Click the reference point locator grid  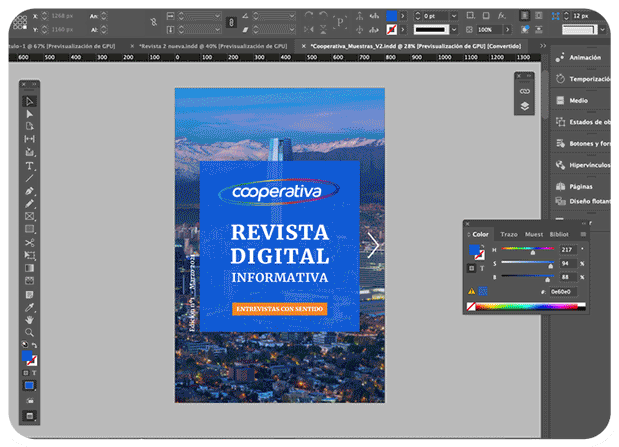click(20, 22)
